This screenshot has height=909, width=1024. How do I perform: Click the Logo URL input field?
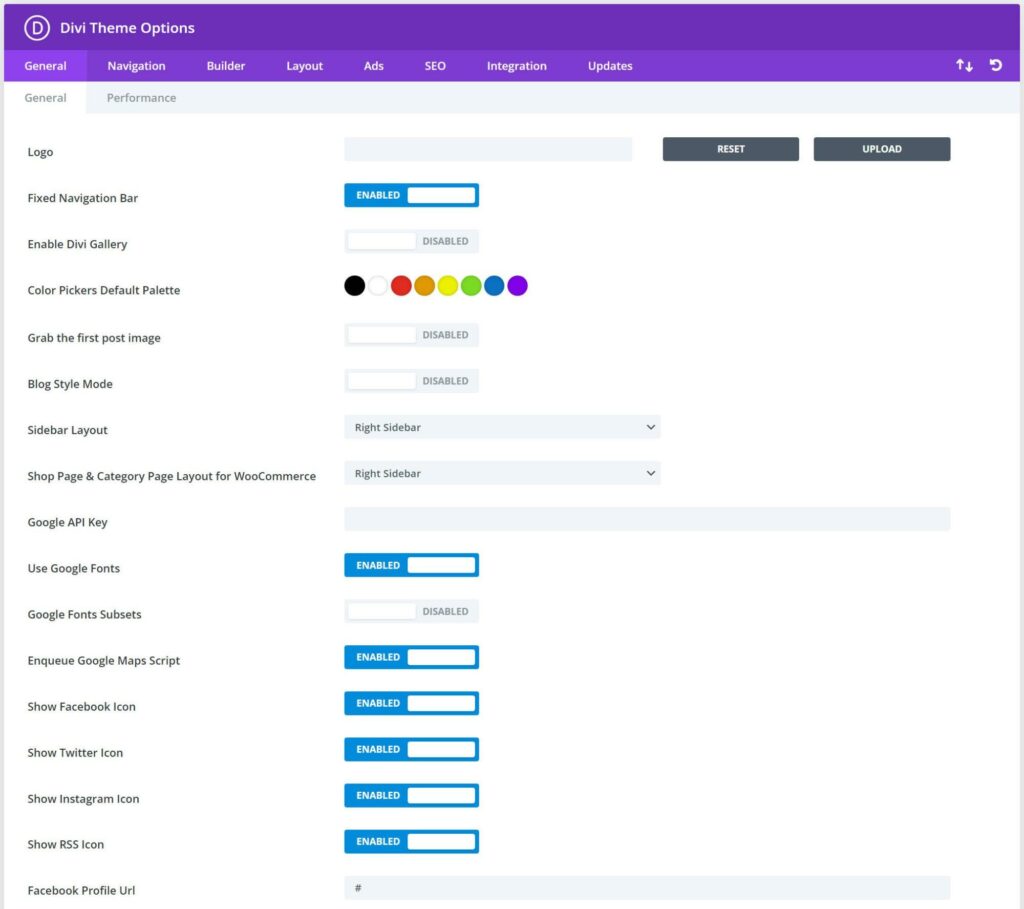tap(488, 149)
